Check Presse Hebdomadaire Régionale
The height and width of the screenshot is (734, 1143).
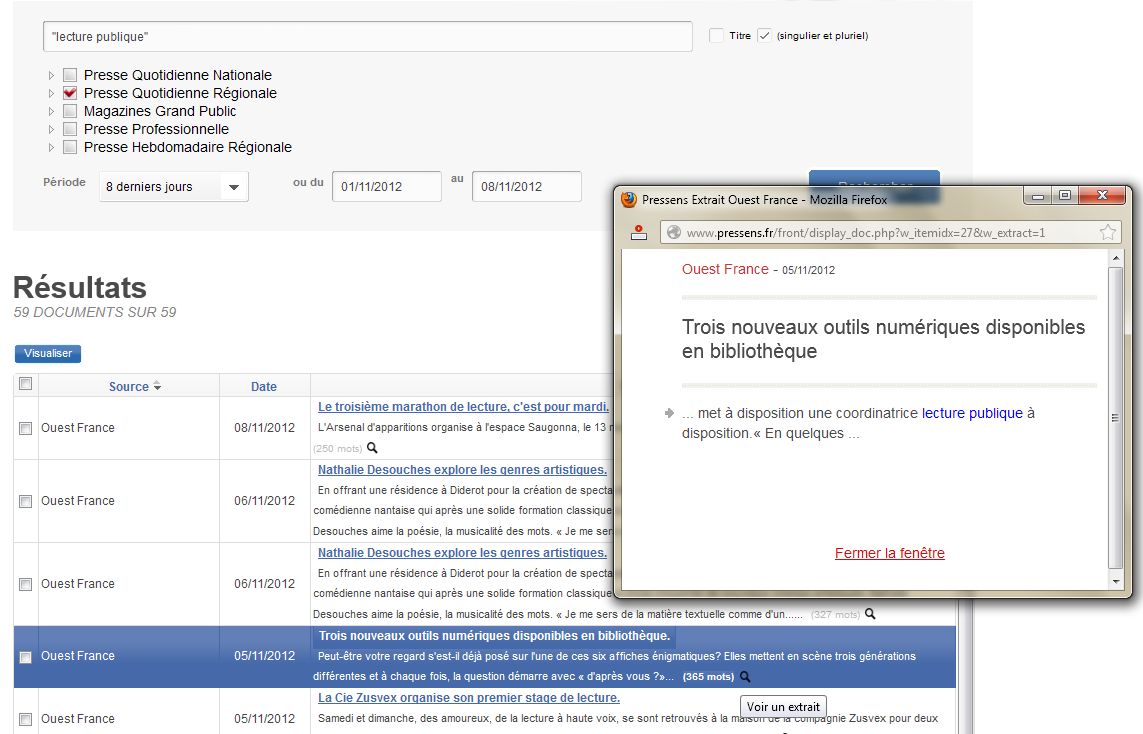point(70,147)
